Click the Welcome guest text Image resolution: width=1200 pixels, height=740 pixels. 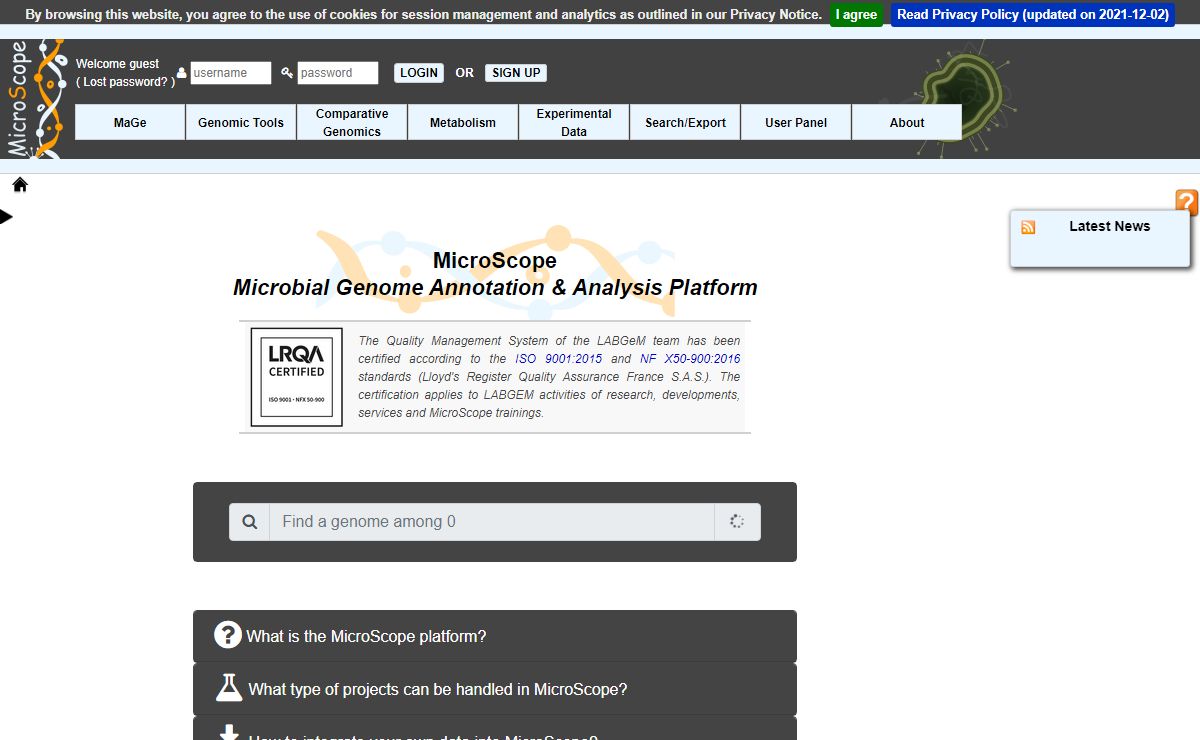tap(117, 64)
